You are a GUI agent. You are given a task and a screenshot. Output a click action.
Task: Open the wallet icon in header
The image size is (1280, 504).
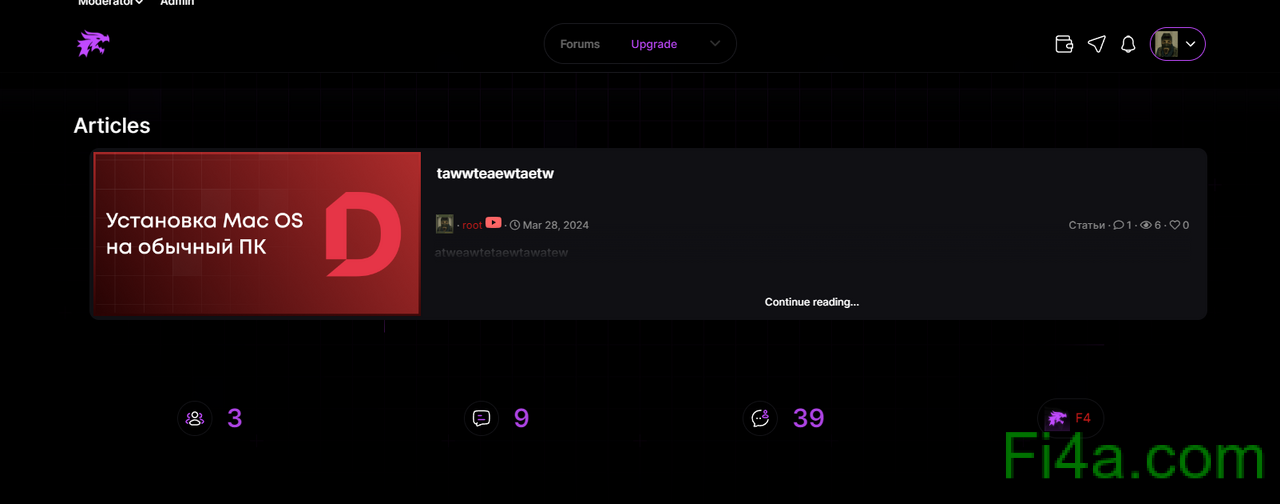pos(1064,44)
